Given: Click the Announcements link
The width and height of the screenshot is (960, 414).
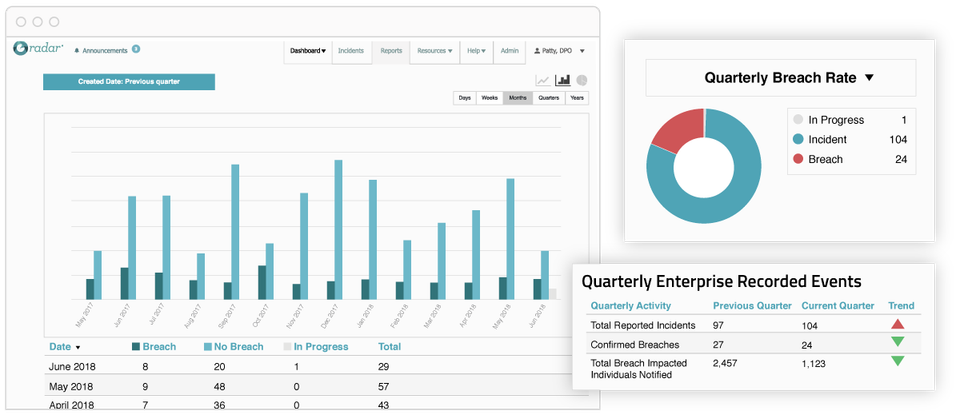Looking at the screenshot, I should [x=105, y=51].
